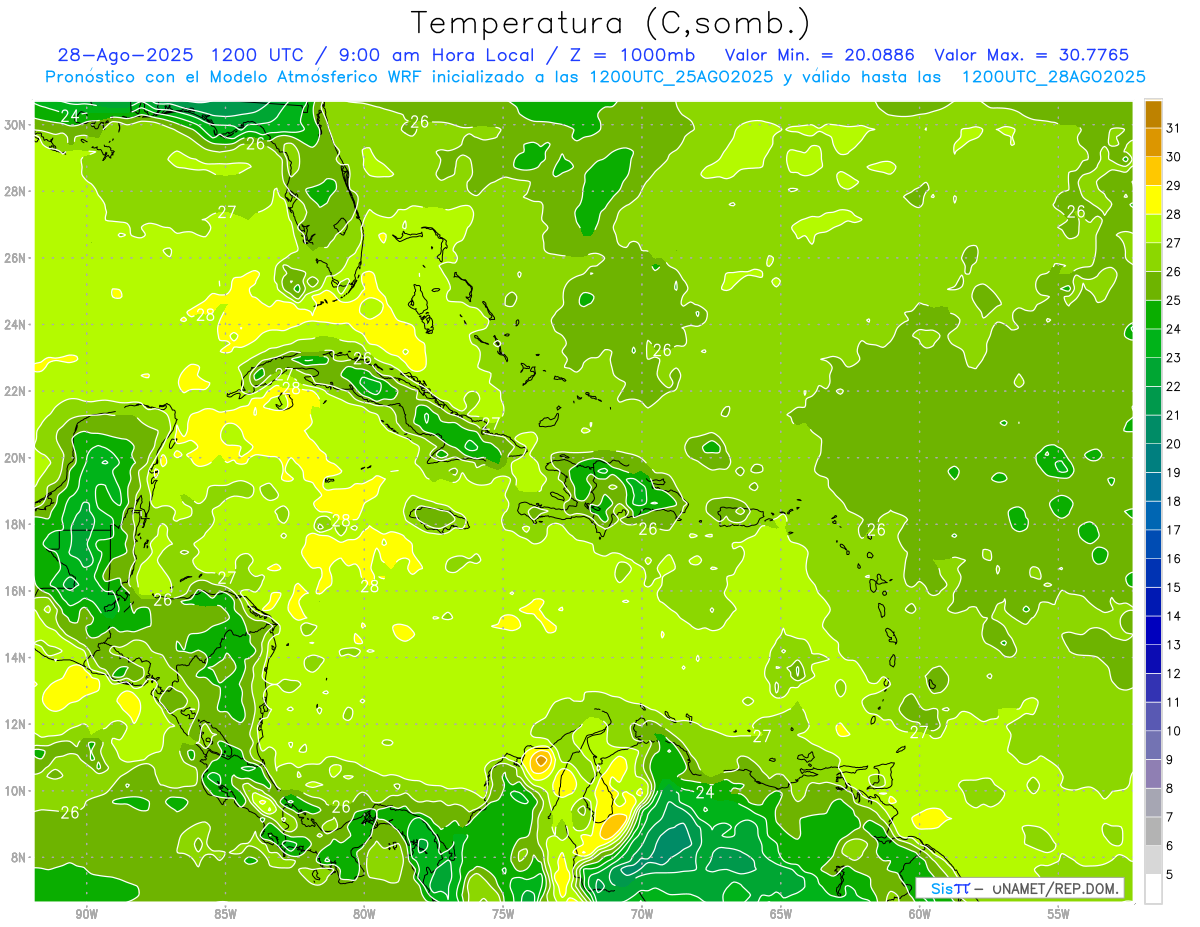Click the "12N" latitude axis label
Image resolution: width=1200 pixels, height=927 pixels.
click(x=17, y=724)
